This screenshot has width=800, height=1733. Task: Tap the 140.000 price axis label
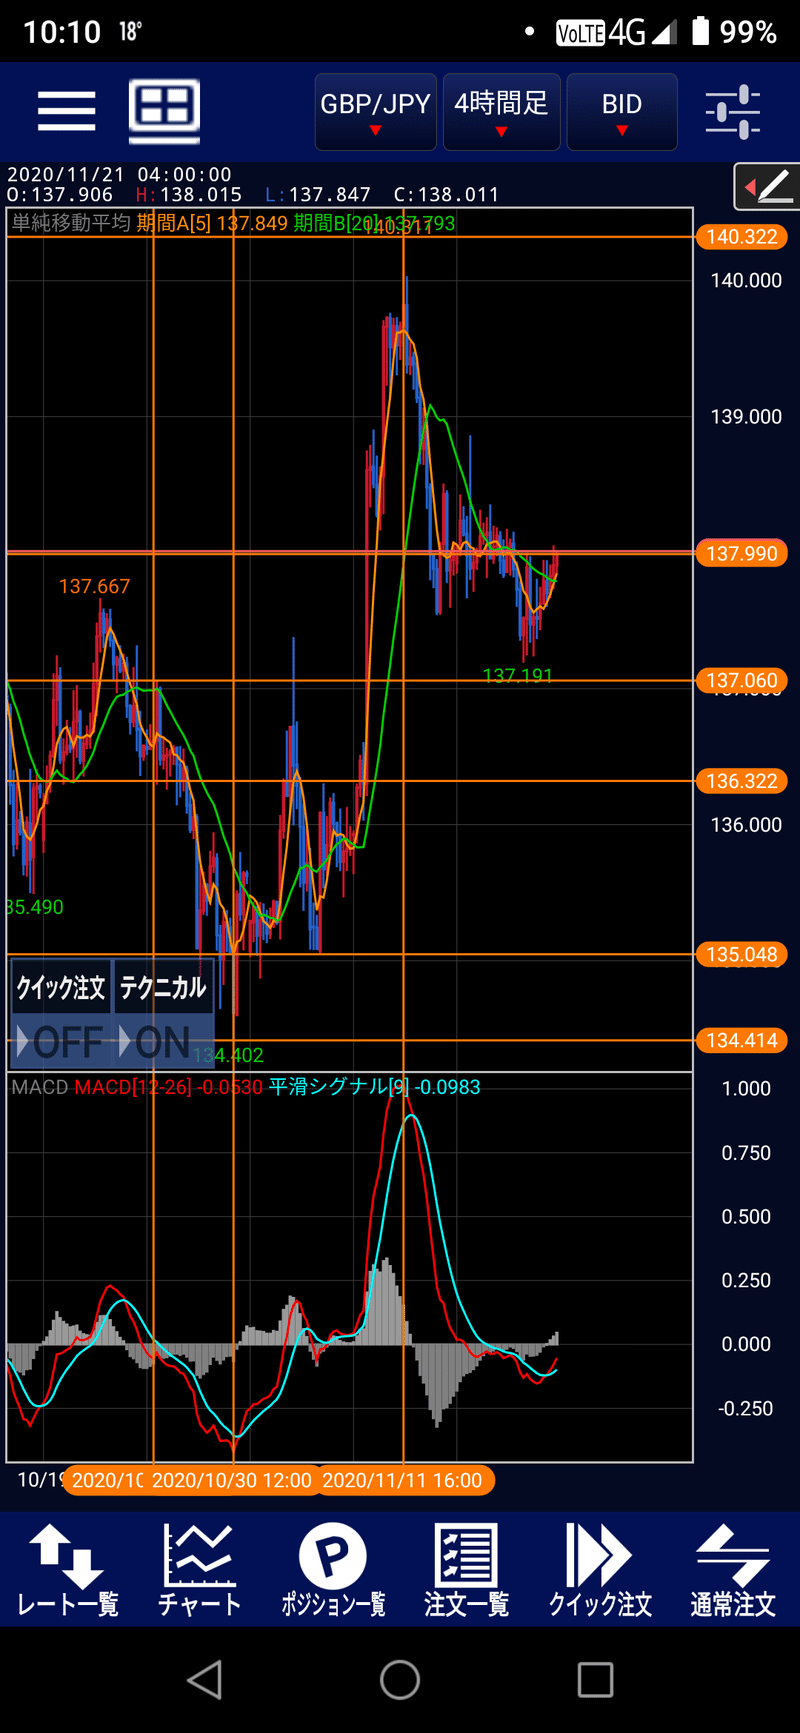[x=746, y=281]
